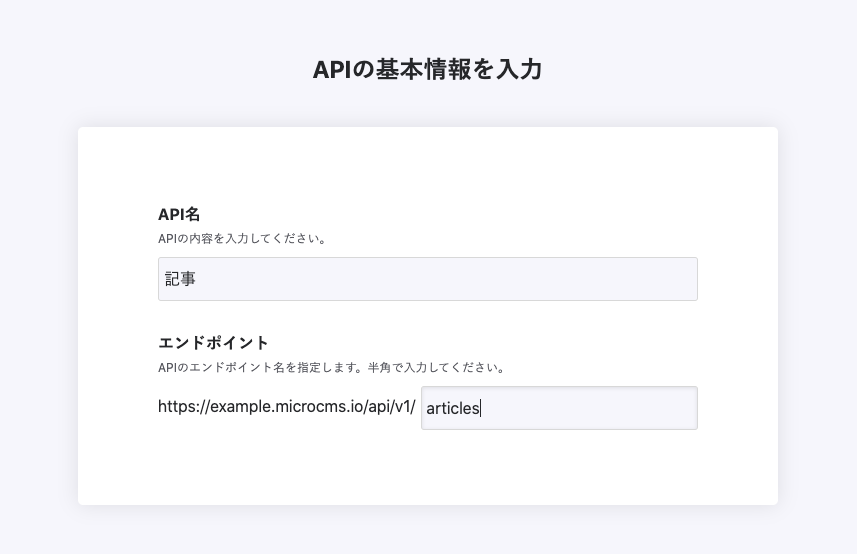857x554 pixels.
Task: Click grey page background left of the heading
Action: click(x=150, y=70)
